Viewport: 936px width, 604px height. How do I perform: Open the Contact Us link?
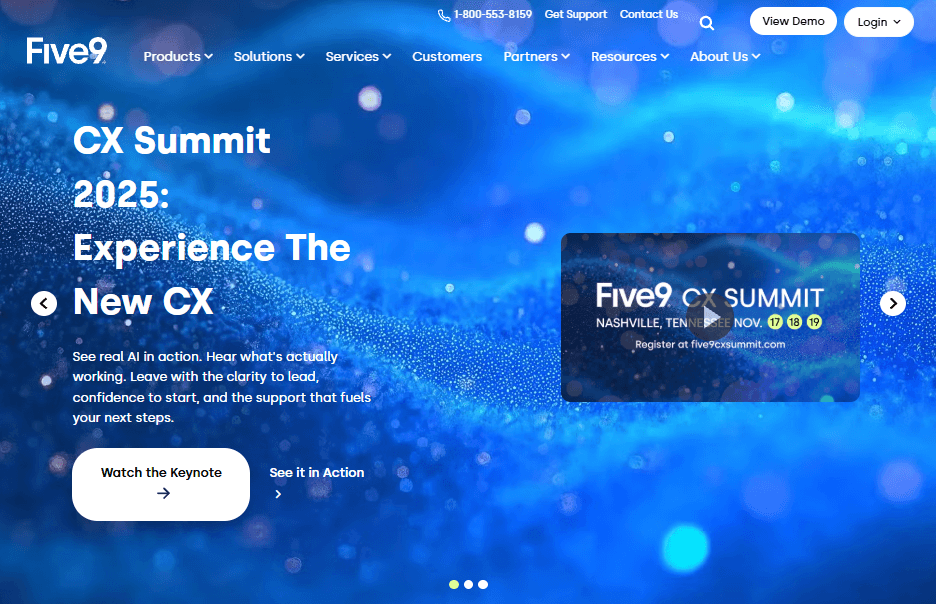point(649,14)
